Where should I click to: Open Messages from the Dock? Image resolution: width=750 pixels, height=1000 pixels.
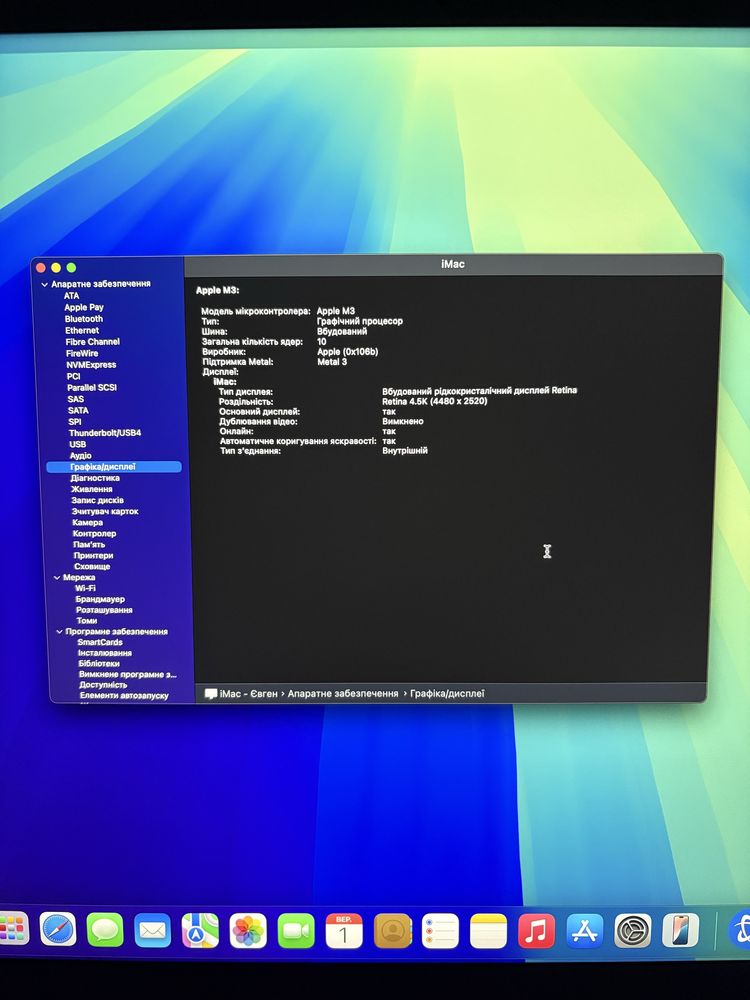(x=105, y=930)
